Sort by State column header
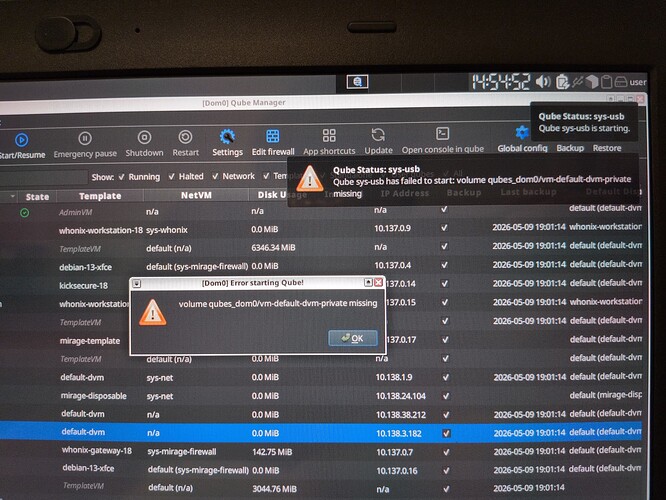 pyautogui.click(x=37, y=197)
